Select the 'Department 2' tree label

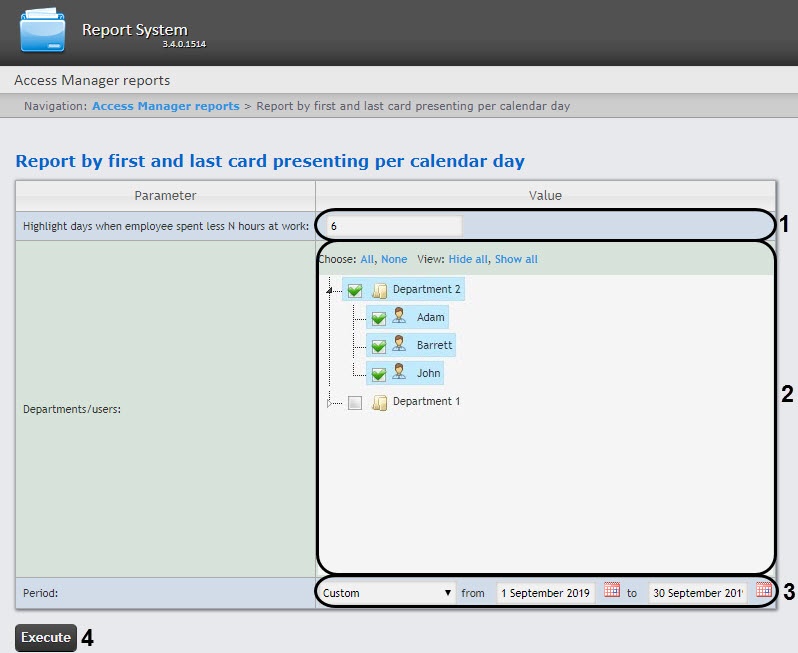coord(426,289)
